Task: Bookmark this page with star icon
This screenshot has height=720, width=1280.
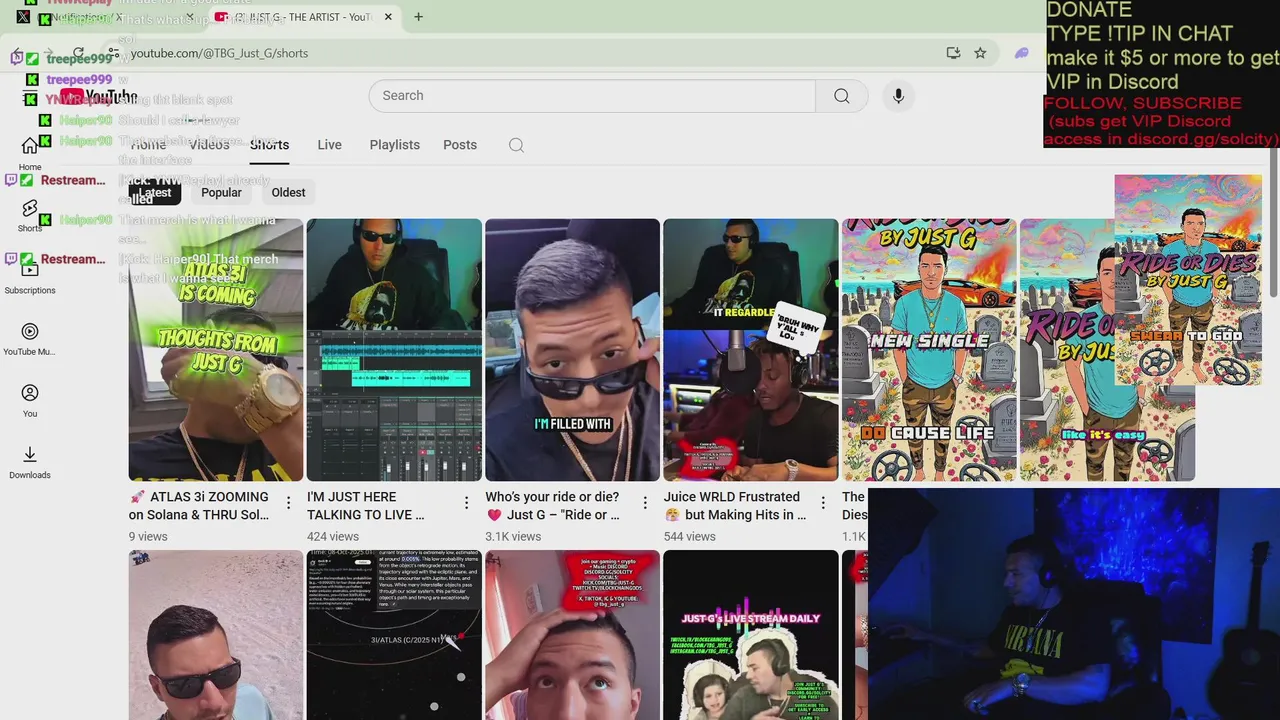Action: pos(980,53)
